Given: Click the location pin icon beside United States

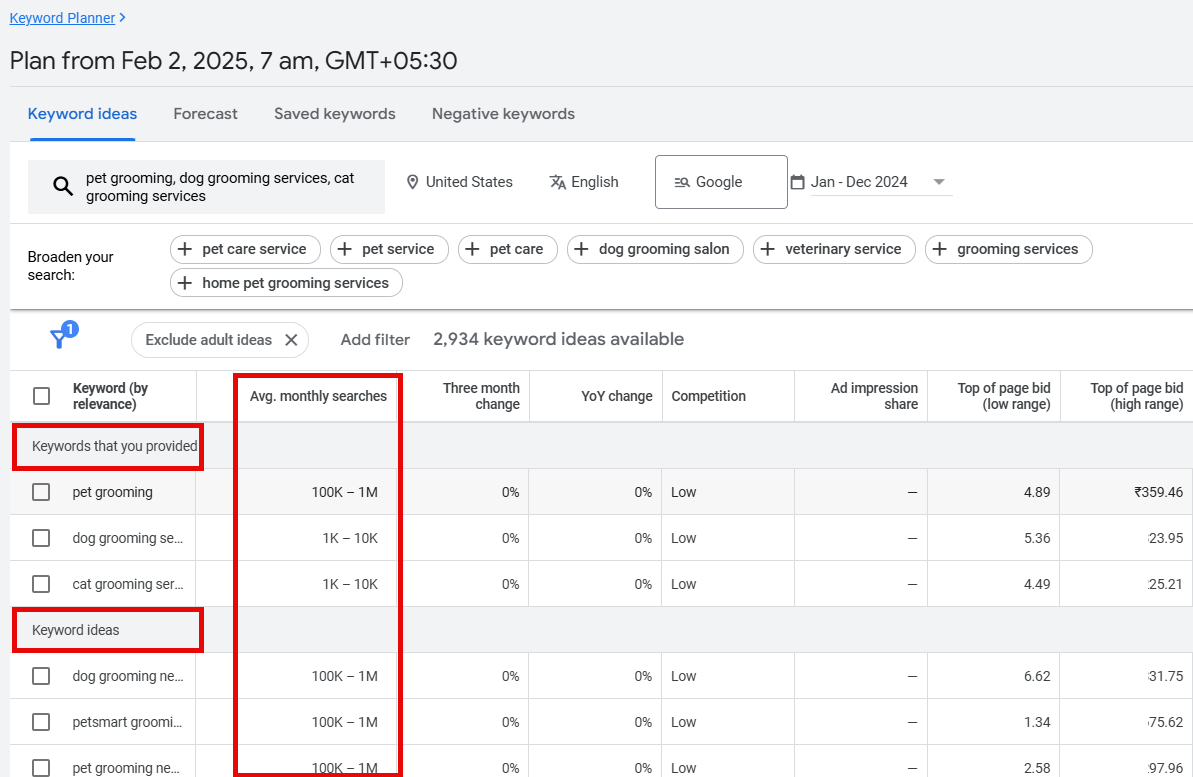Looking at the screenshot, I should pos(413,181).
